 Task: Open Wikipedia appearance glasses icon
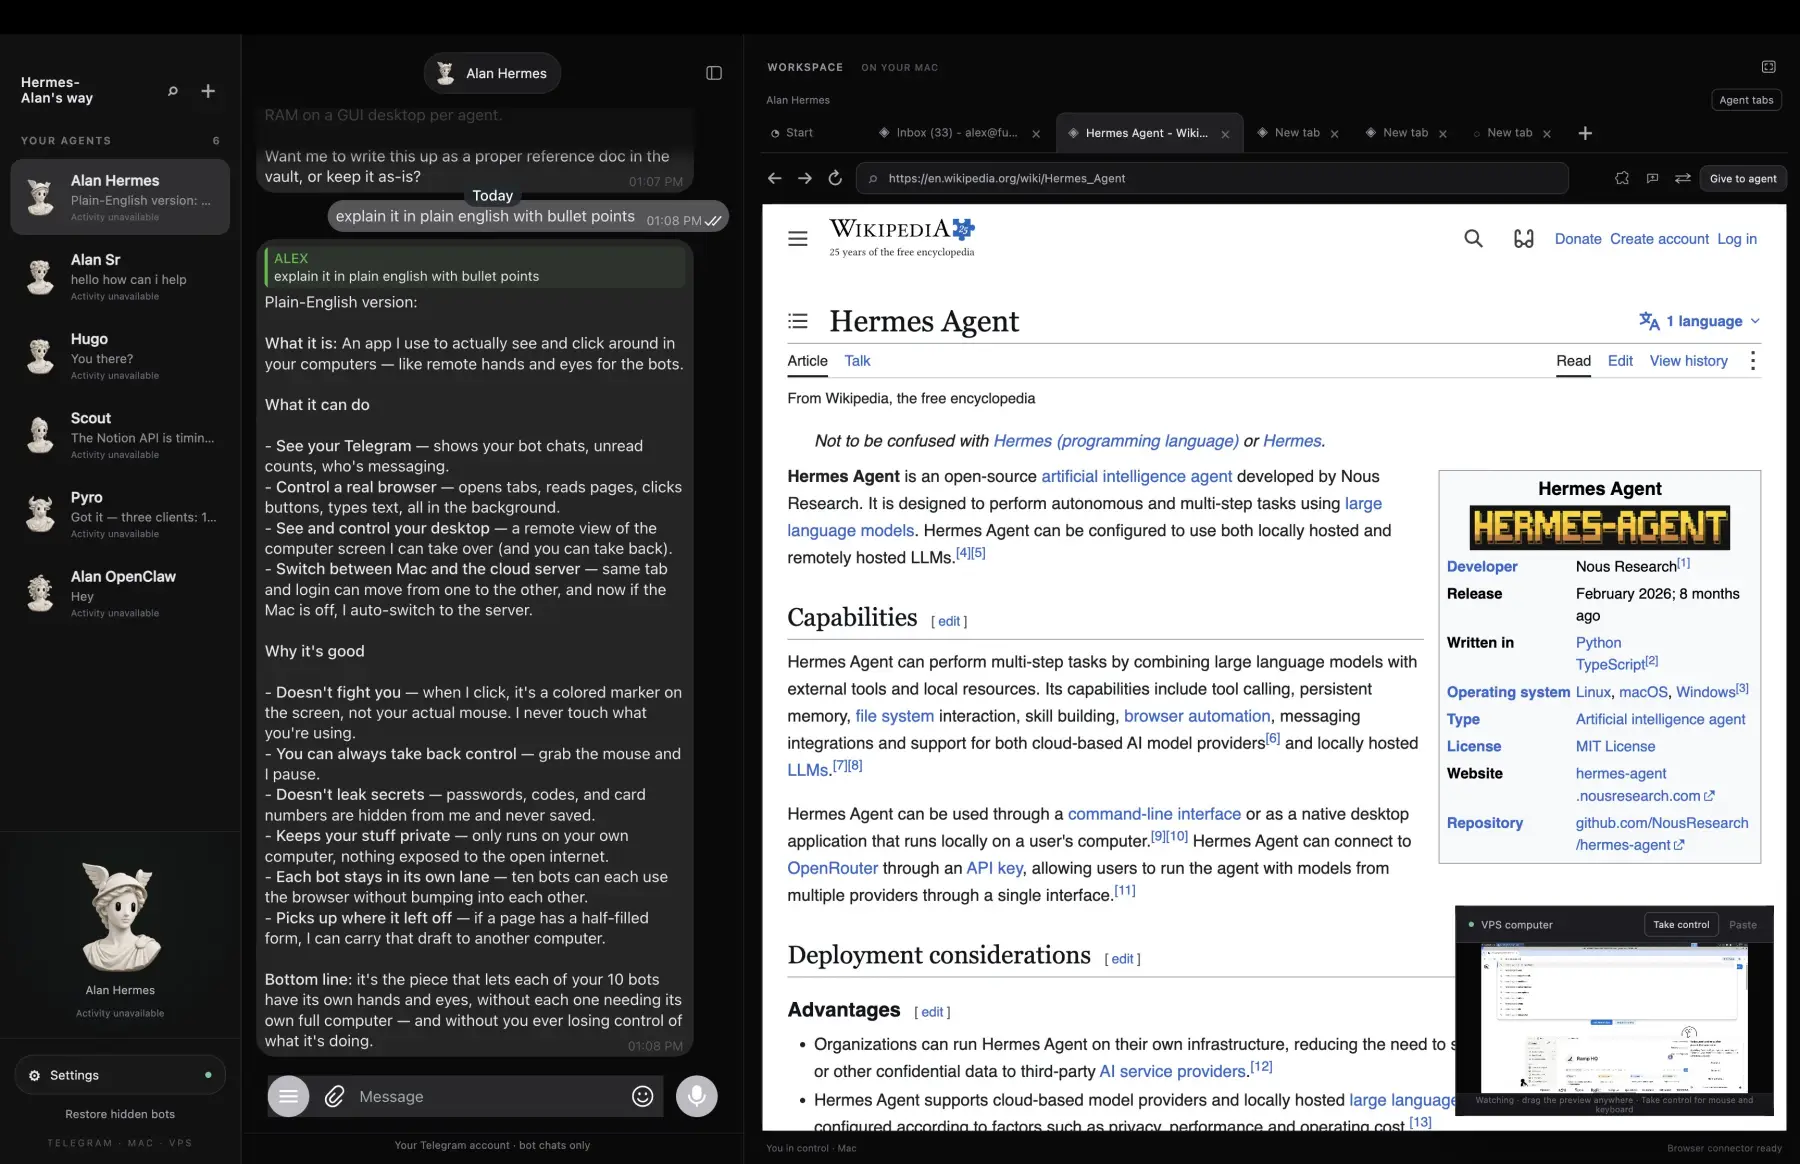(1524, 238)
